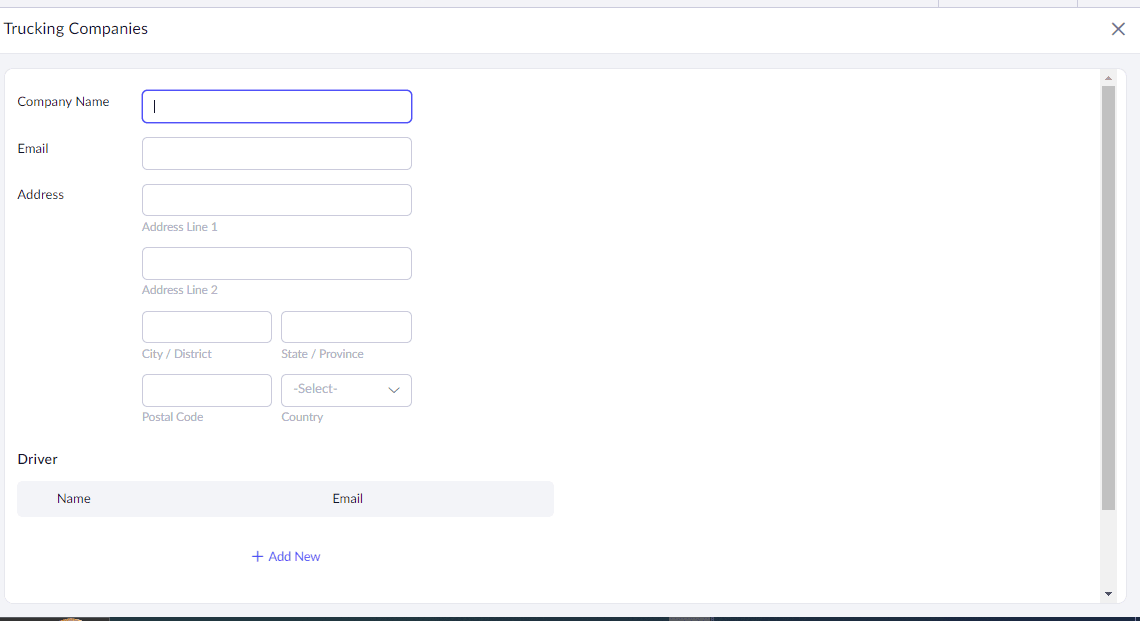Click the scrollbar down arrow
The width and height of the screenshot is (1141, 621).
1108,594
